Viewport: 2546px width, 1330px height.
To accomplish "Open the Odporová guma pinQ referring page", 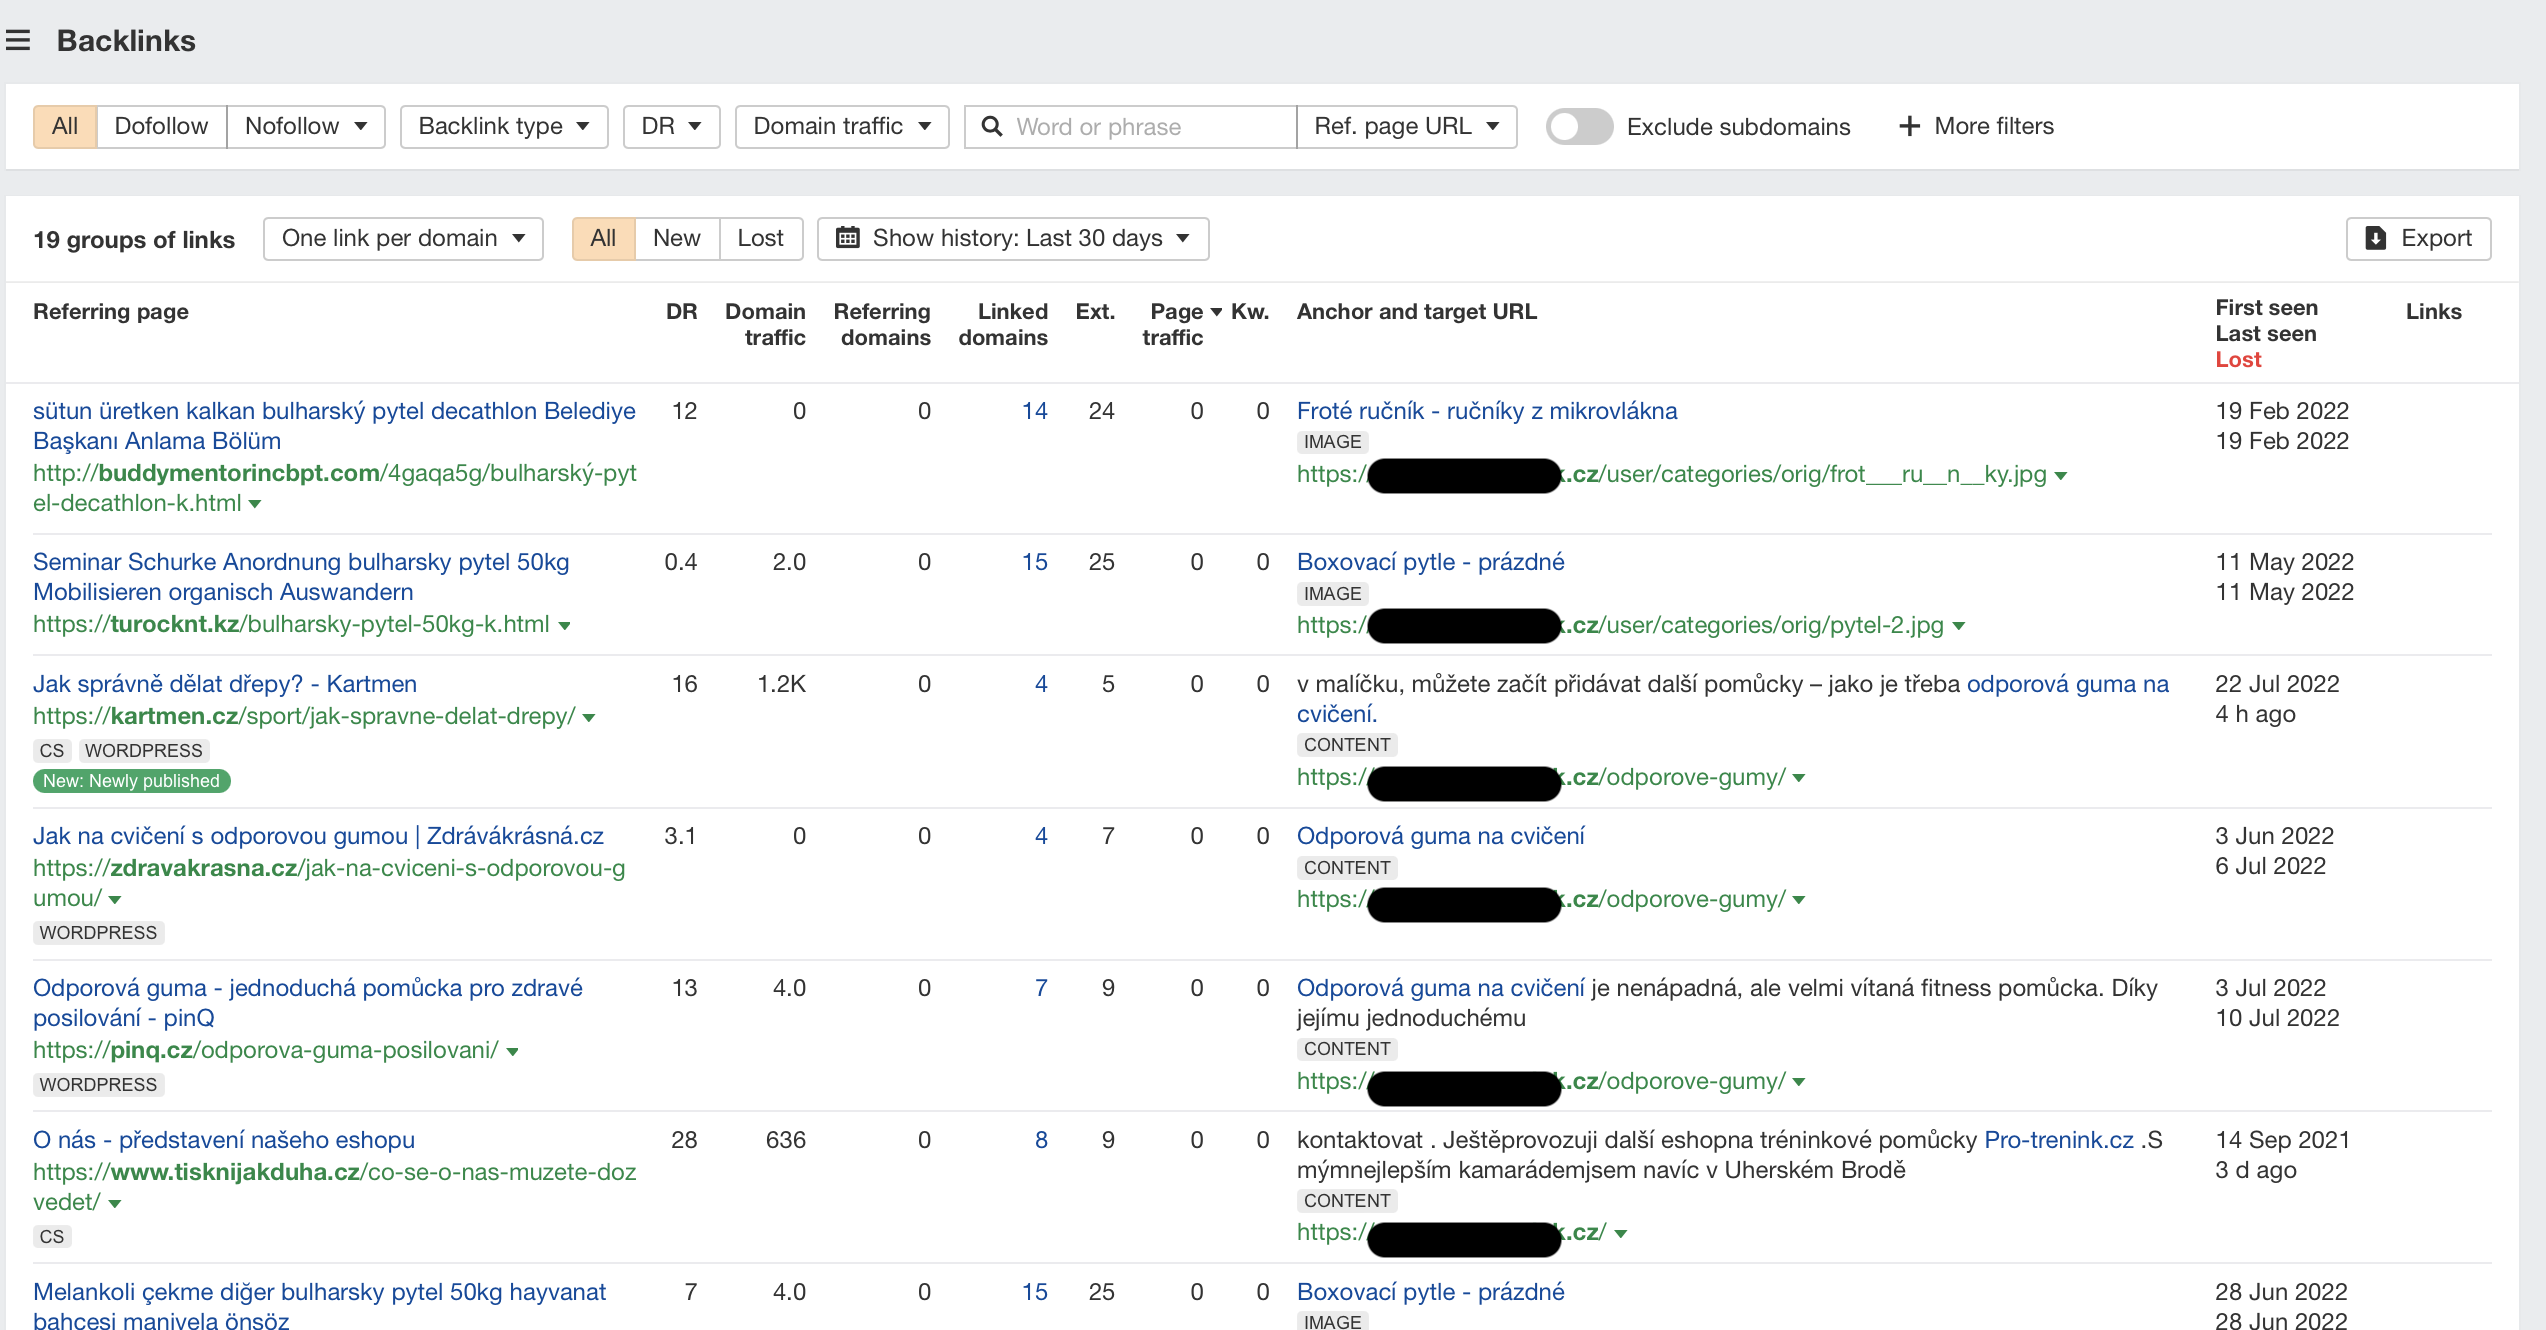I will 308,1003.
